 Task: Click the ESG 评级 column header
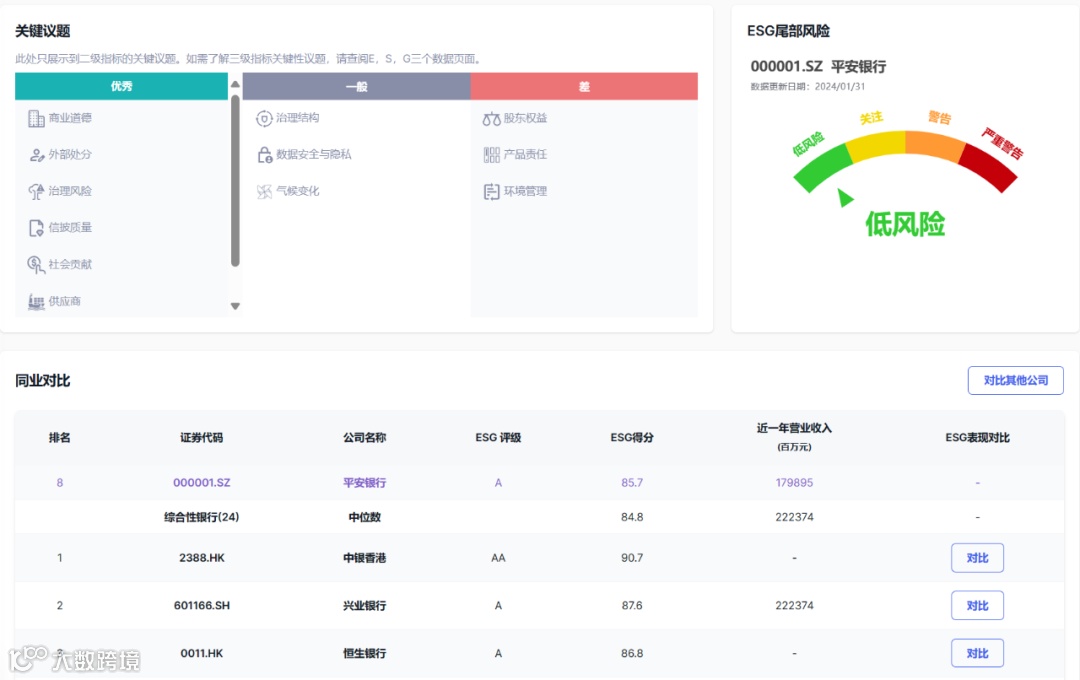click(498, 437)
